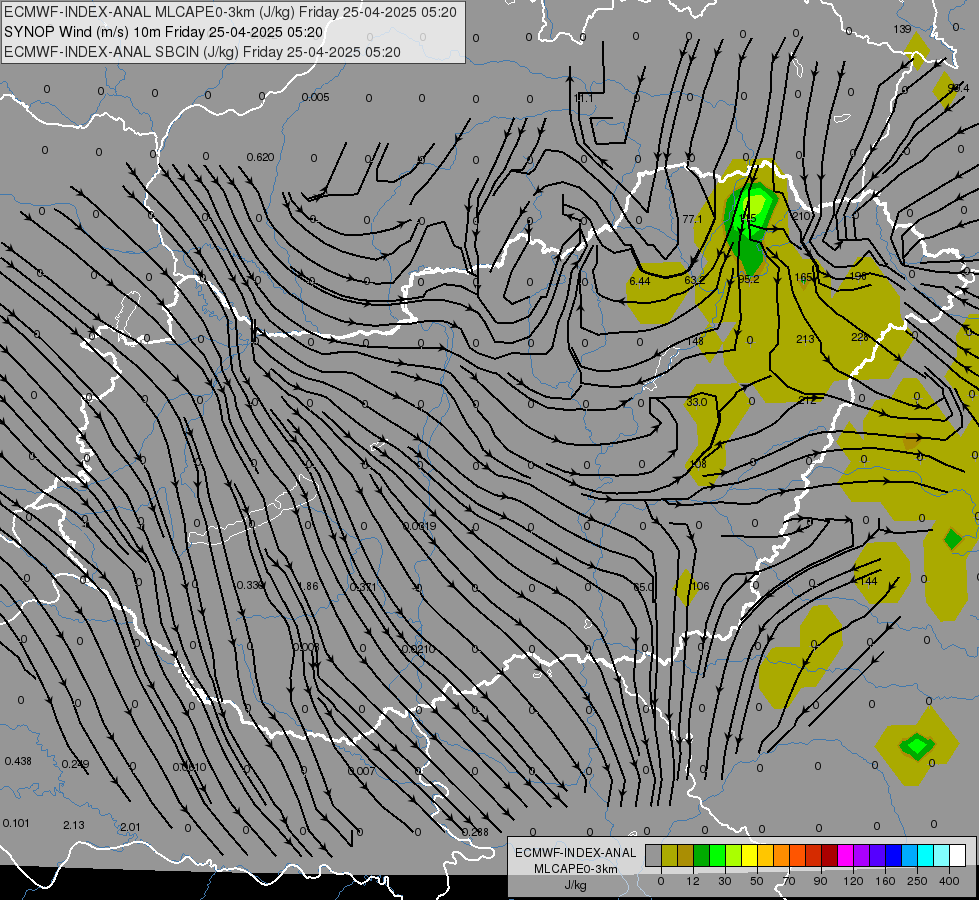Click the map value '33.0'

[697, 402]
